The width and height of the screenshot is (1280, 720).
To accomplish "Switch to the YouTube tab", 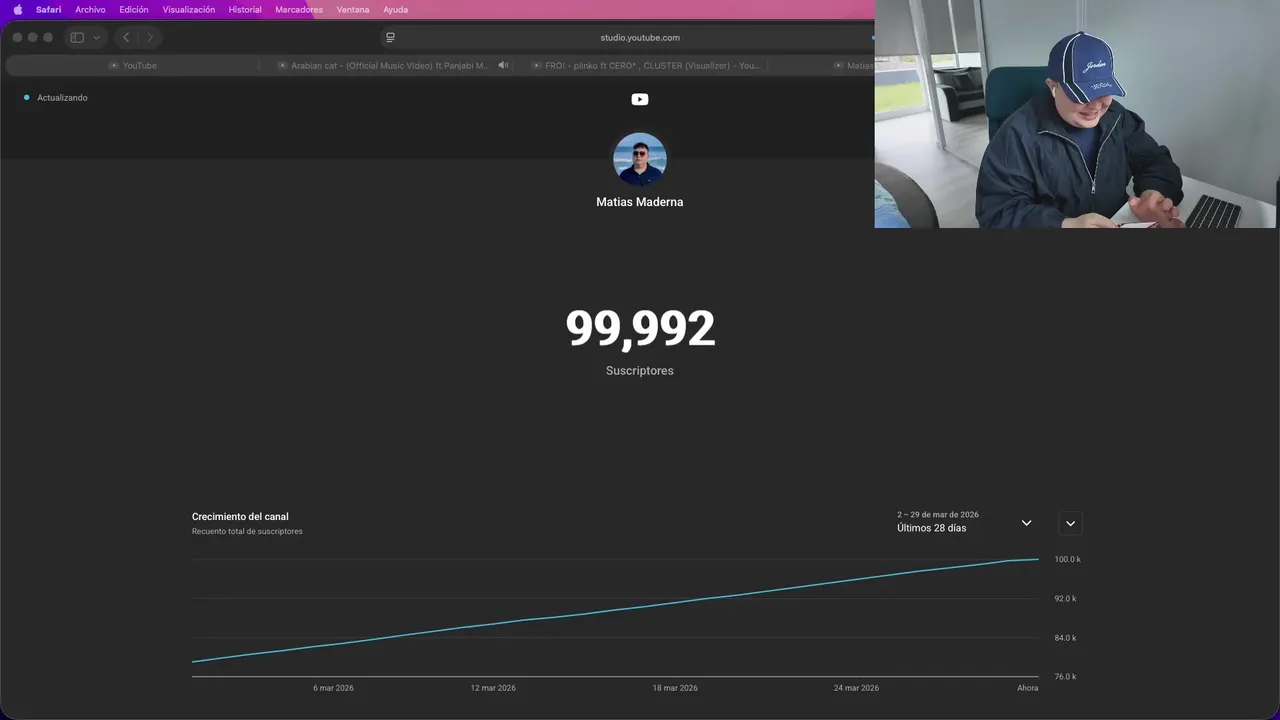I will click(132, 65).
